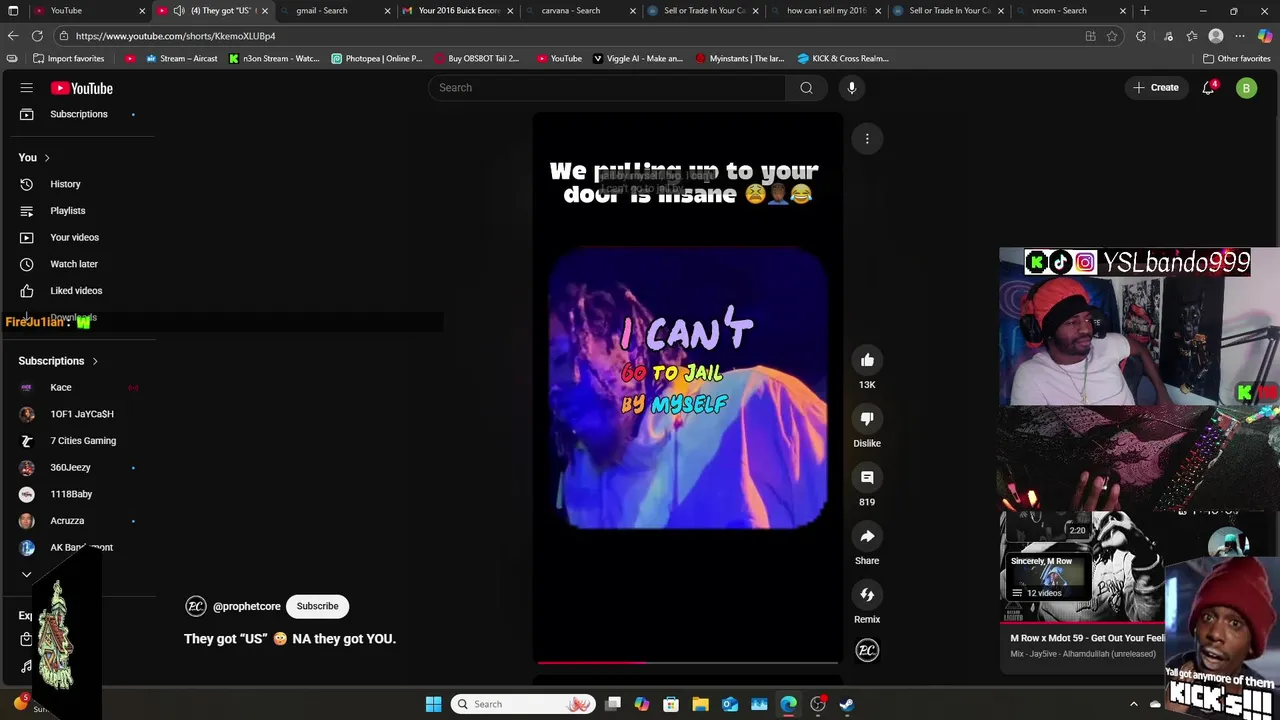Screen dimensions: 1280x720
Task: Click the Windows taskbar search box
Action: [524, 704]
